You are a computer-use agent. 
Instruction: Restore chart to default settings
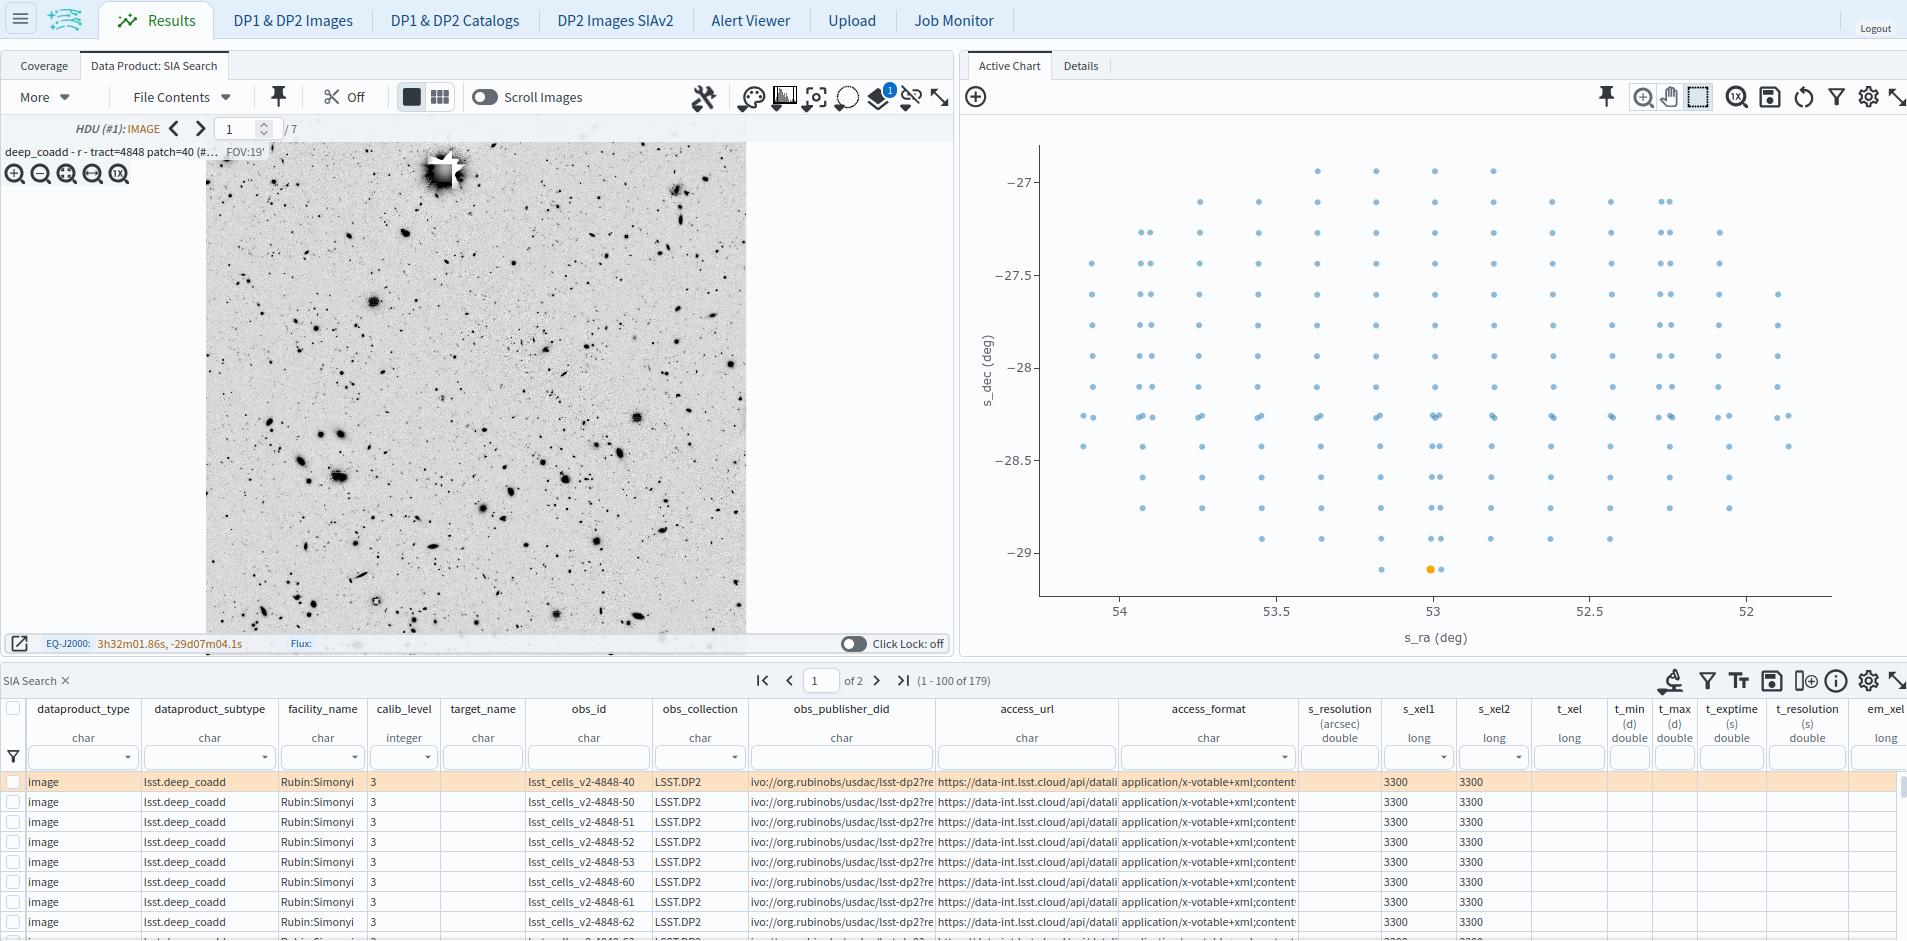pyautogui.click(x=1804, y=97)
